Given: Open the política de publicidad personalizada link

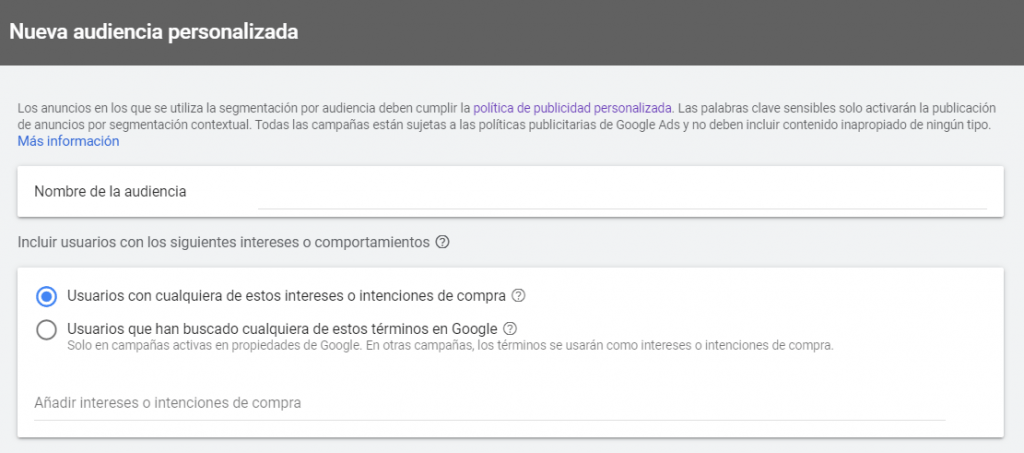Looking at the screenshot, I should (573, 108).
